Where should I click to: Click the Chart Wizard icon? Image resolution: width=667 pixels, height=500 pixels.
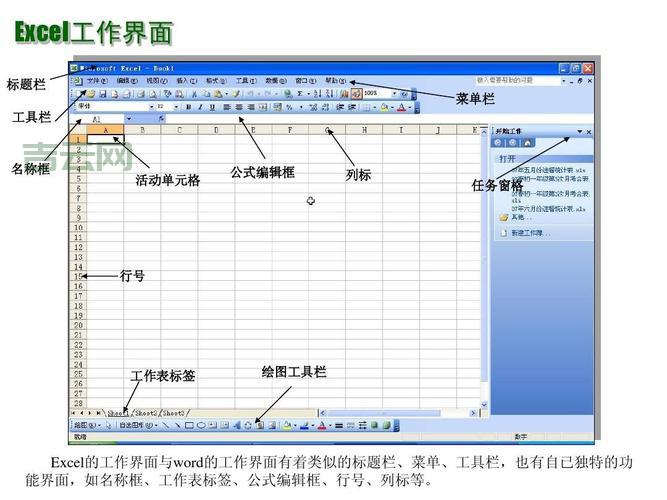point(345,94)
